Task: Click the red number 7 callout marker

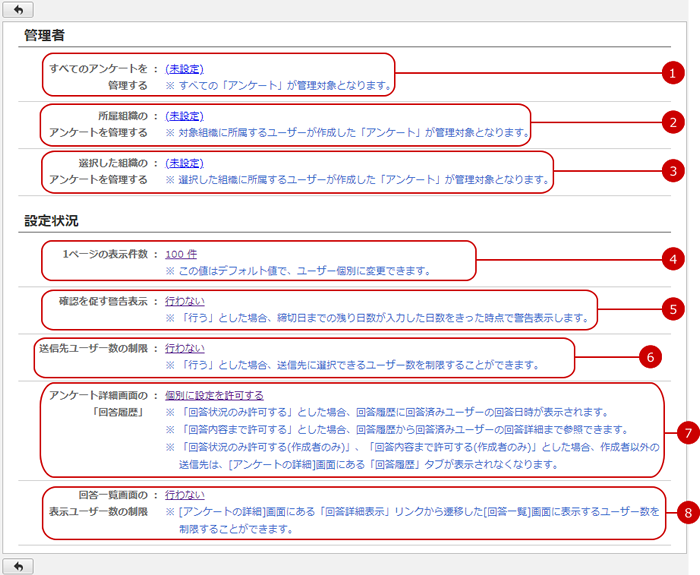Action: pos(686,432)
